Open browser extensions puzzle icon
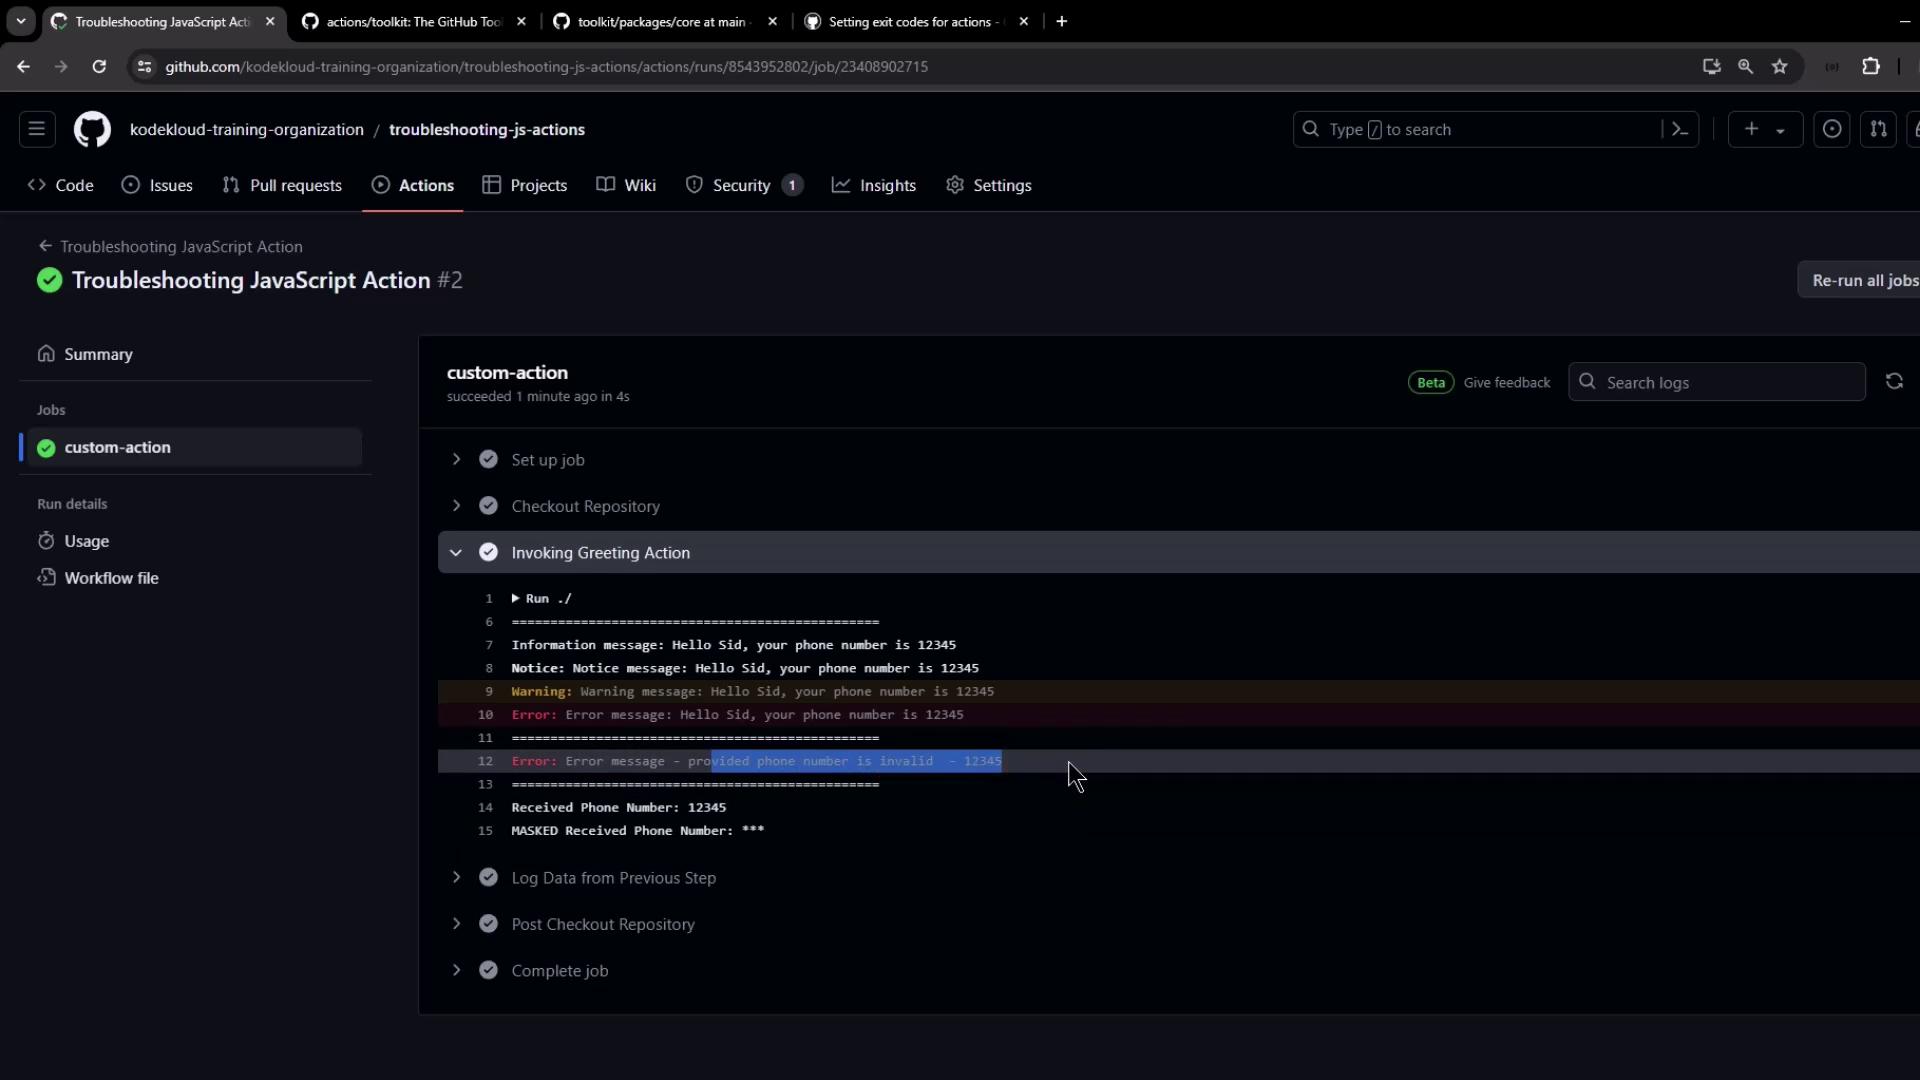This screenshot has height=1080, width=1920. pos(1871,67)
